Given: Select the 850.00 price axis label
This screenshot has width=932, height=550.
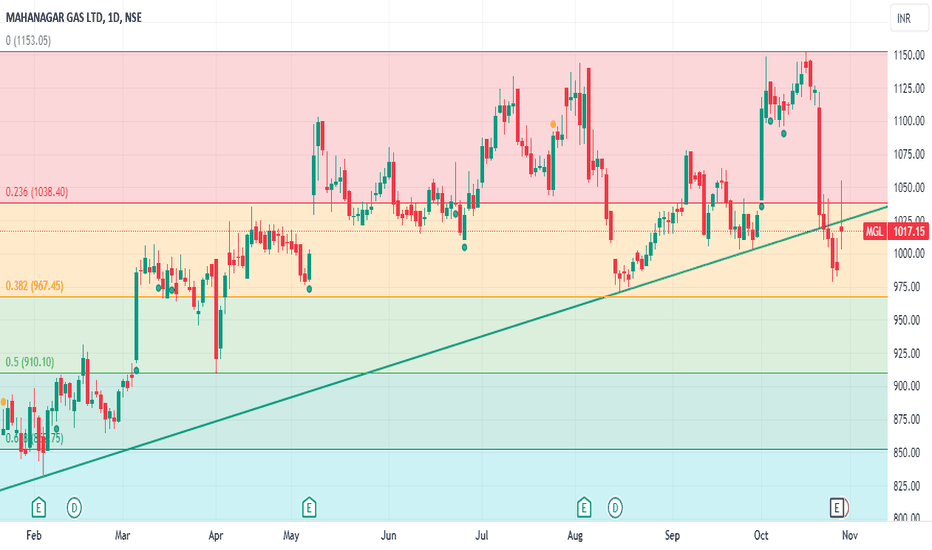Looking at the screenshot, I should 909,452.
